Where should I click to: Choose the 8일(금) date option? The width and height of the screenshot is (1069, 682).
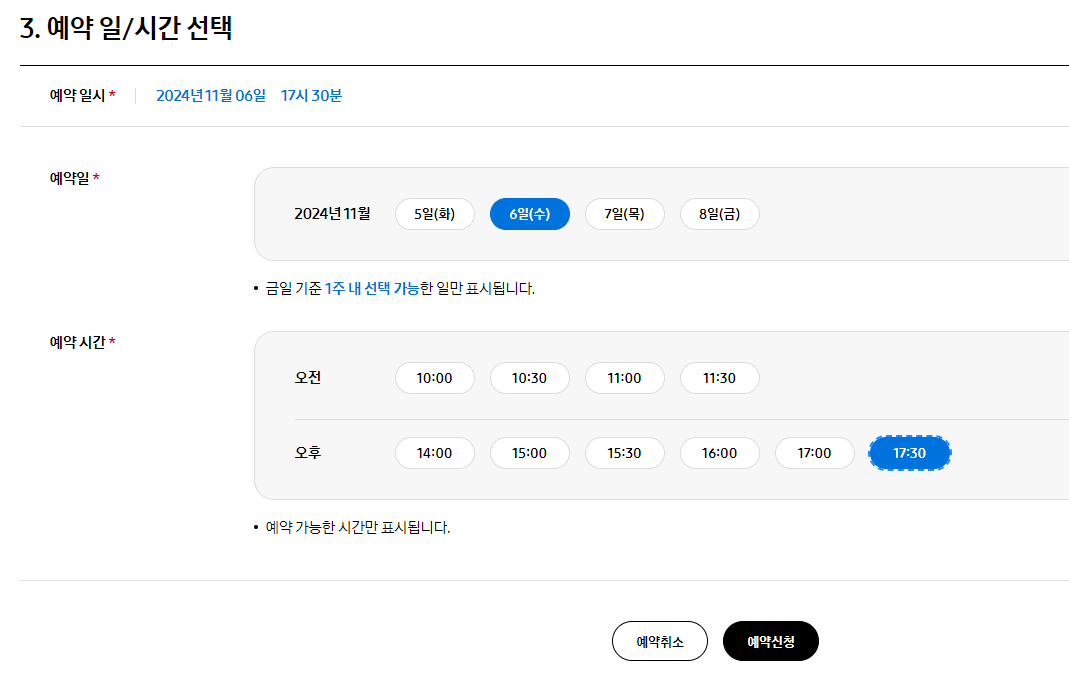(719, 213)
